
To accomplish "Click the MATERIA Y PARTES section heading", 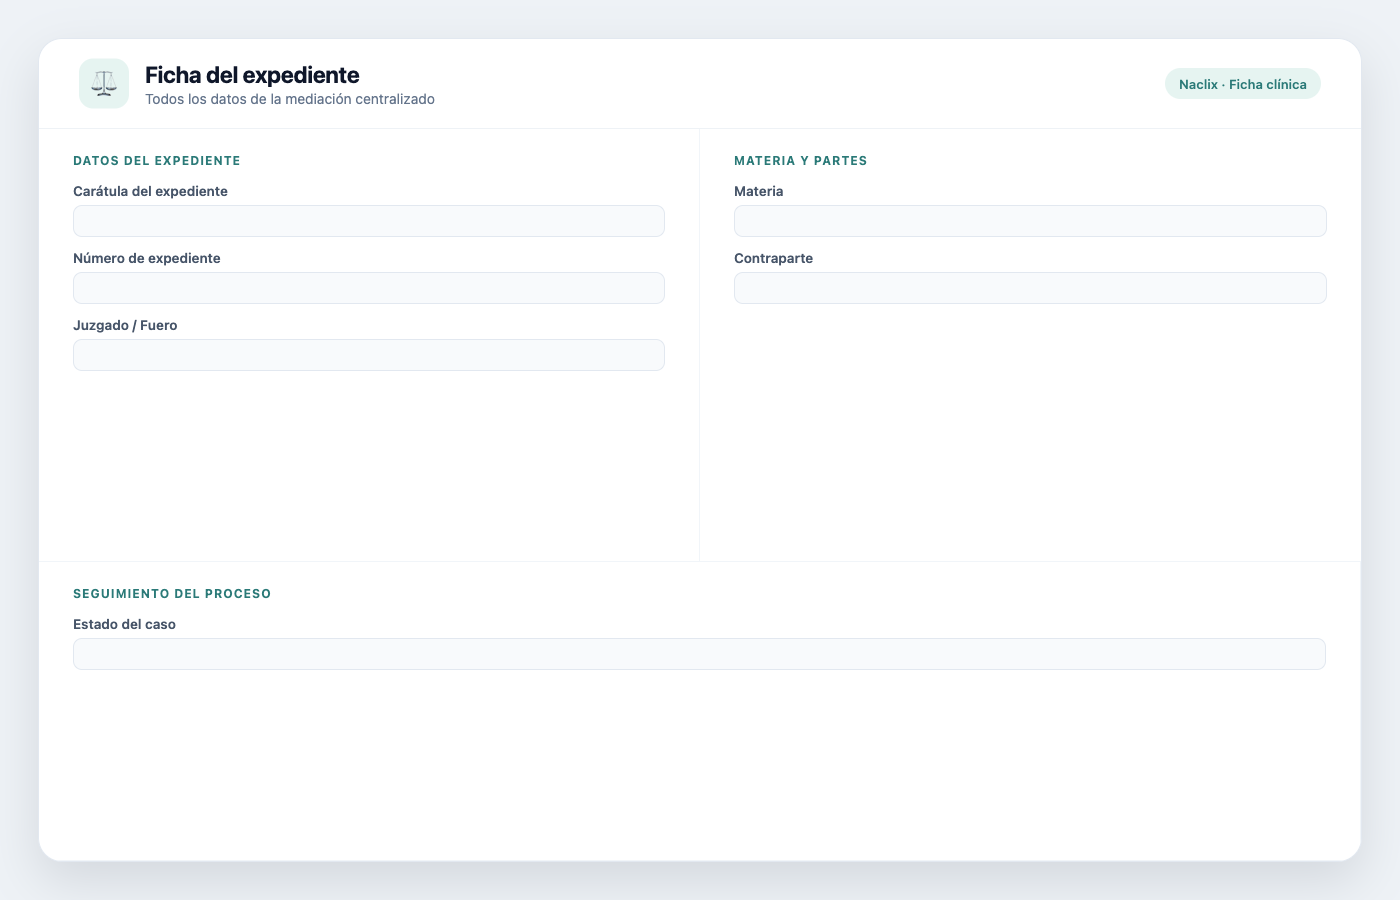I will point(801,161).
